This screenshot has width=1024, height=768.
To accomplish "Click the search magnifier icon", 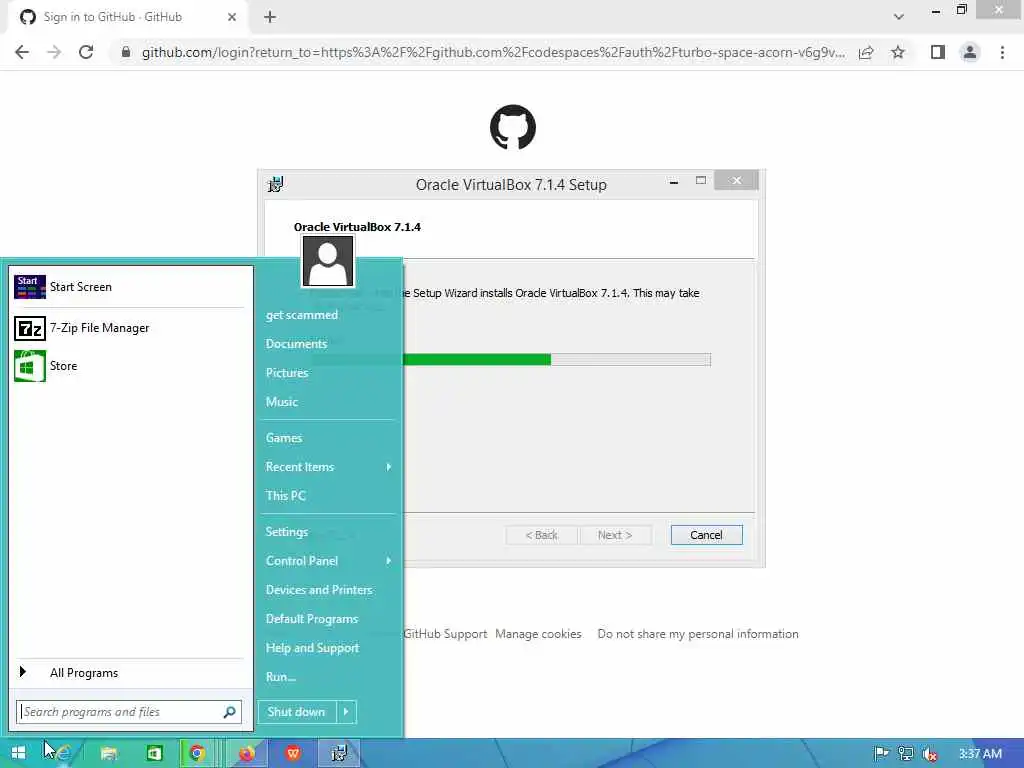I will pyautogui.click(x=229, y=712).
